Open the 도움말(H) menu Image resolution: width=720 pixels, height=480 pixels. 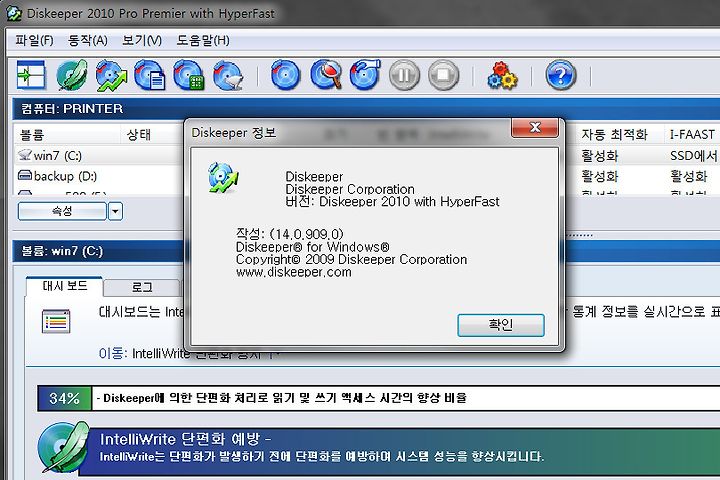coord(203,41)
